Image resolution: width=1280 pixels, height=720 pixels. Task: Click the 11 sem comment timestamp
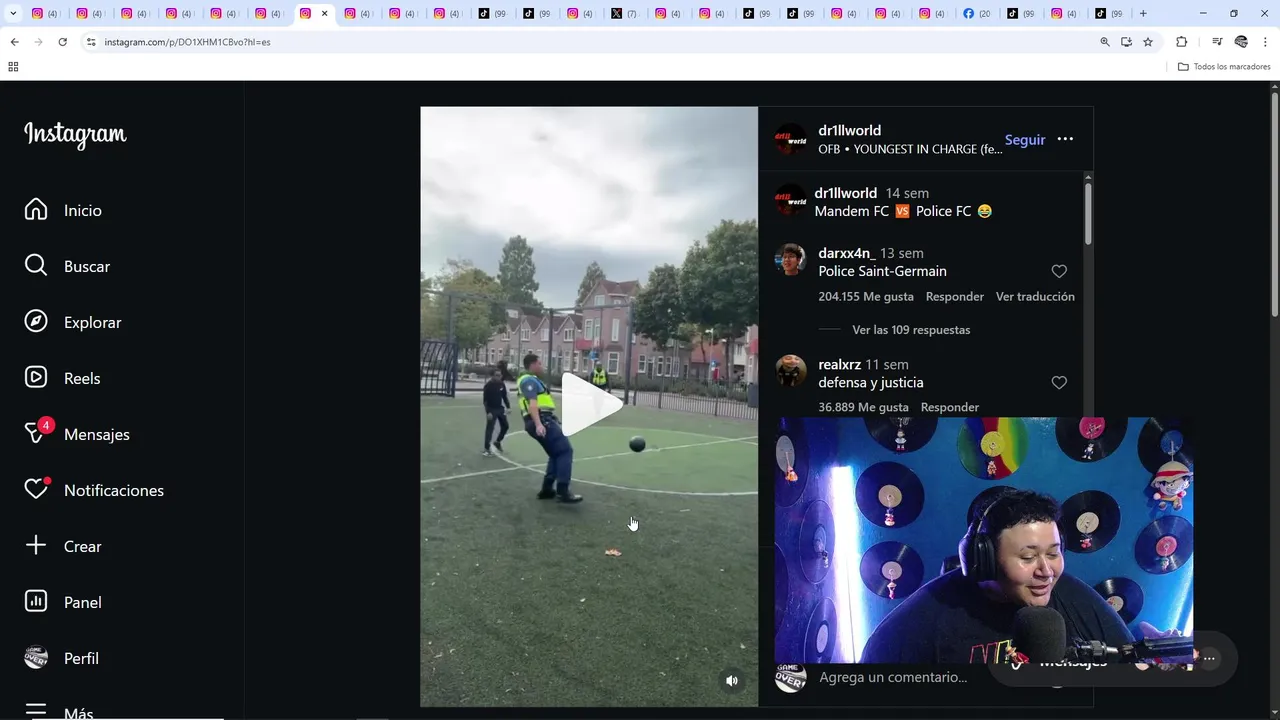click(x=887, y=364)
